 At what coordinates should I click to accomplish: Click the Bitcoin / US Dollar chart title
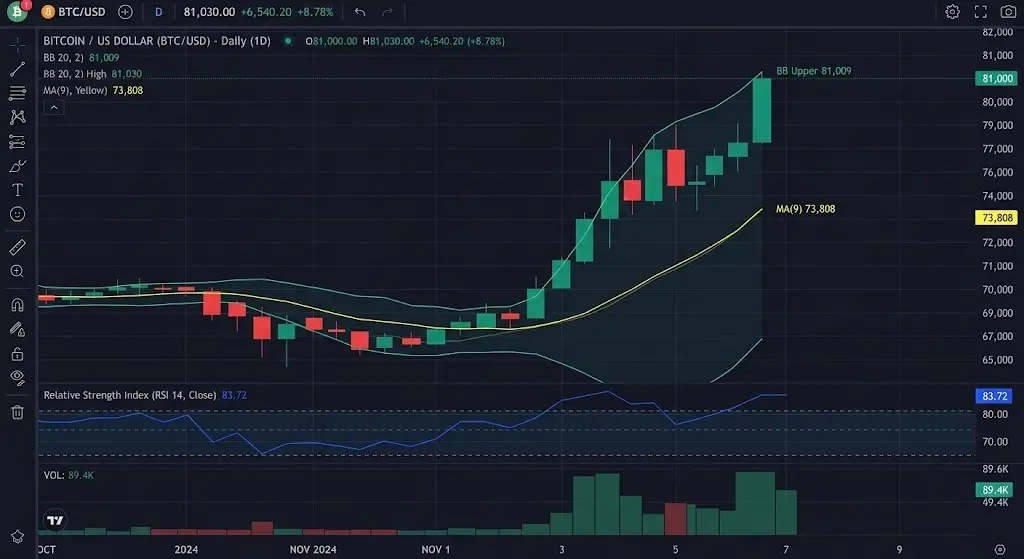[157, 41]
